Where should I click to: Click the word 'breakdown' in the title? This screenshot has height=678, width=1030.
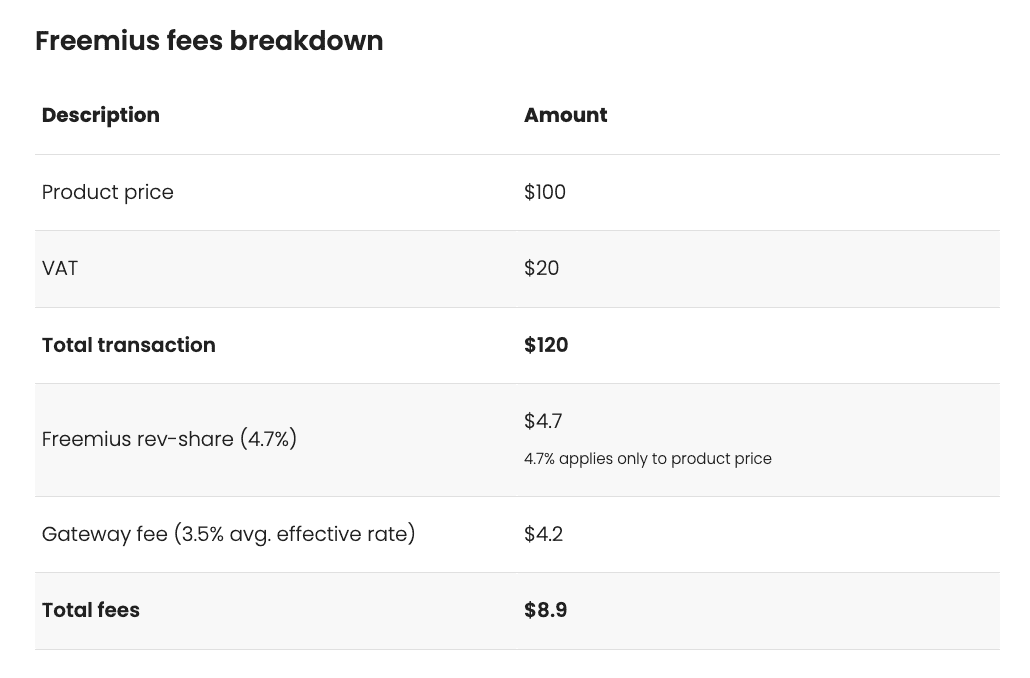coord(306,41)
